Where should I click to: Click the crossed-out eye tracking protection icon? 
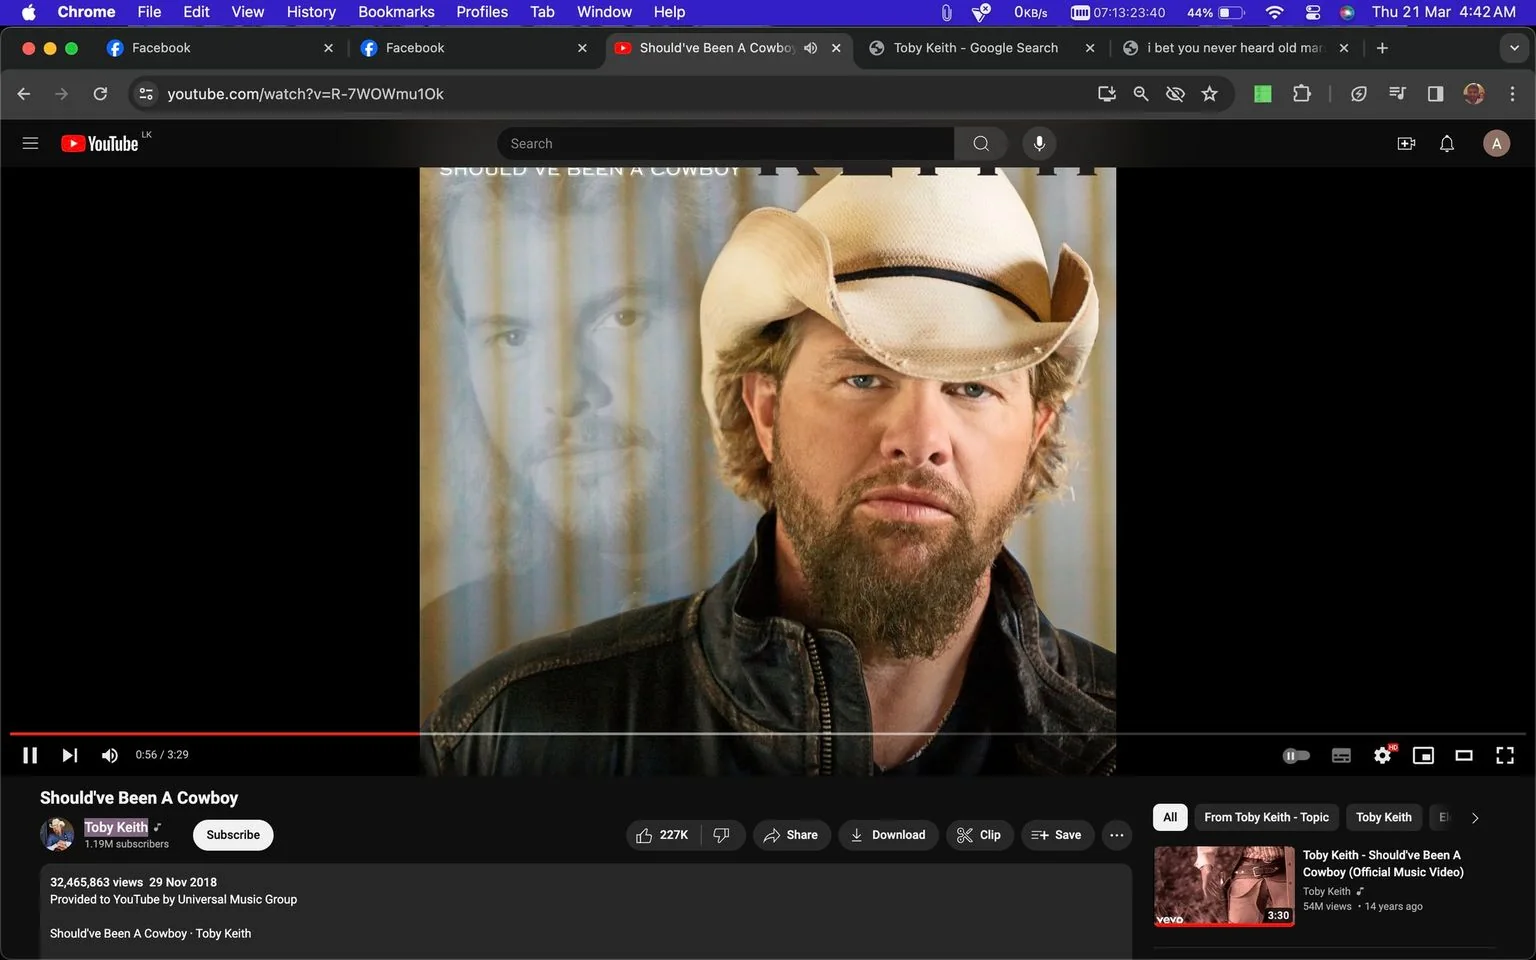tap(1175, 94)
